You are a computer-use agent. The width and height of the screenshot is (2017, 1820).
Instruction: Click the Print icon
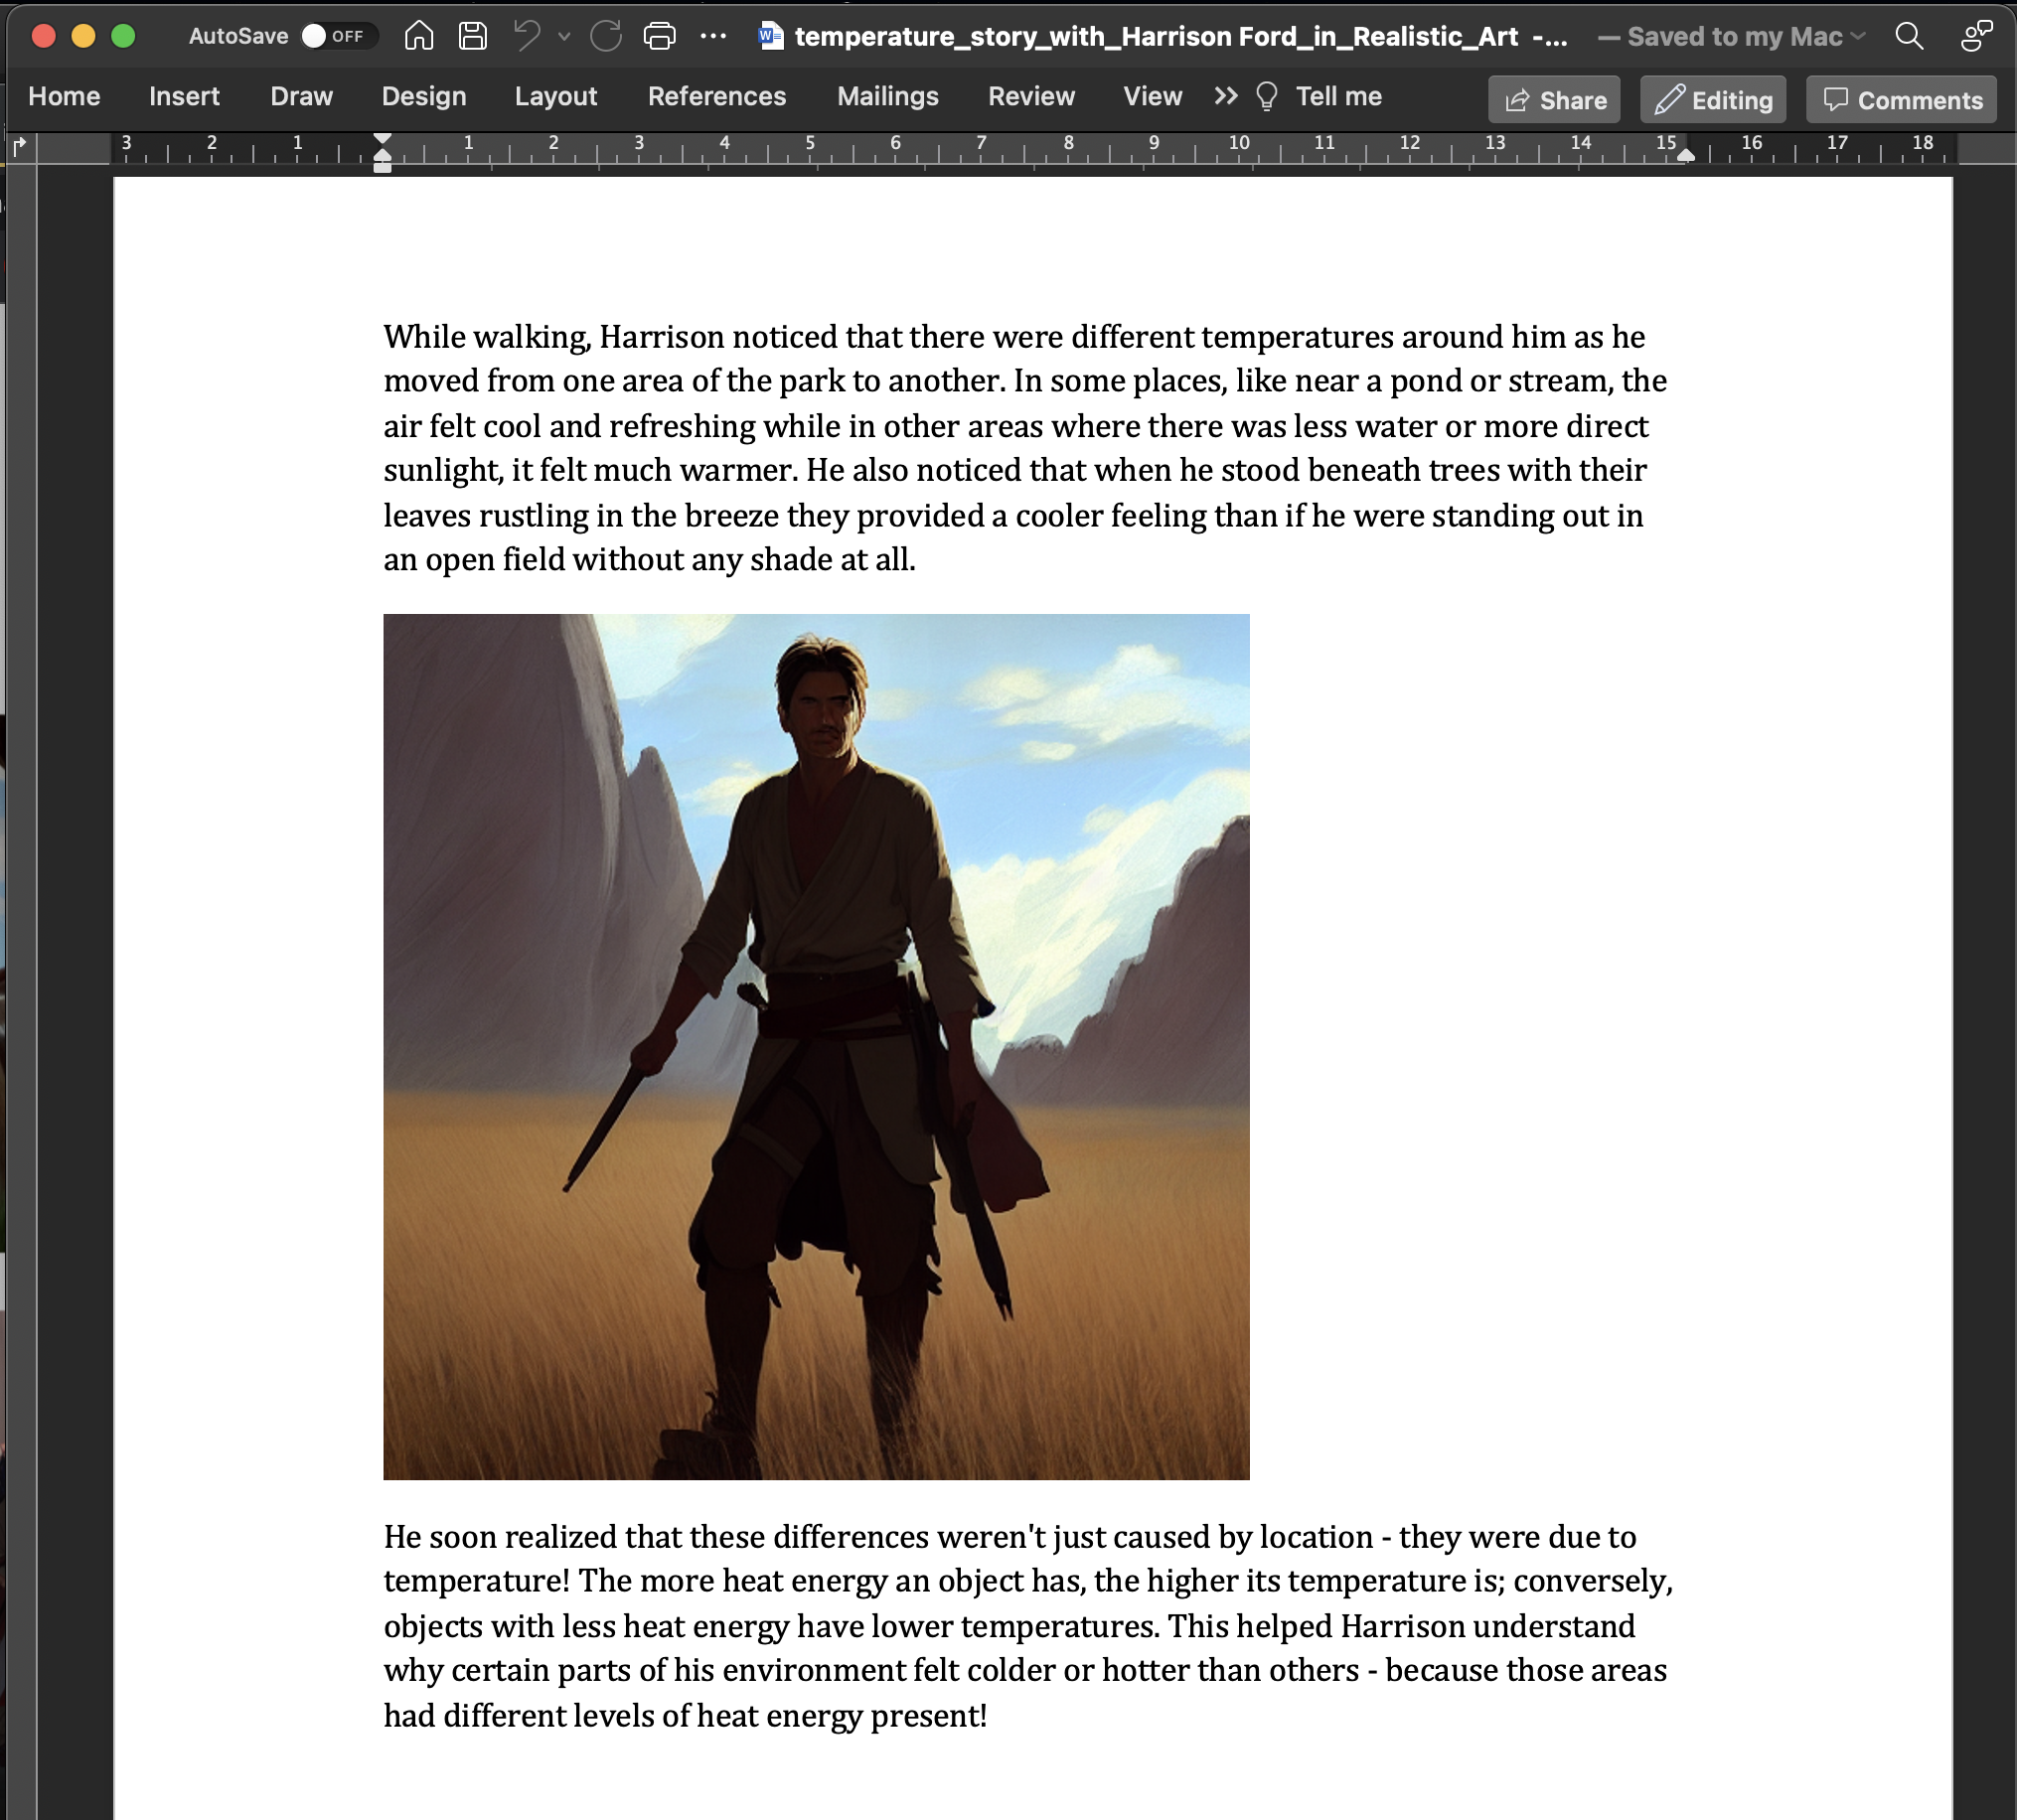[659, 37]
